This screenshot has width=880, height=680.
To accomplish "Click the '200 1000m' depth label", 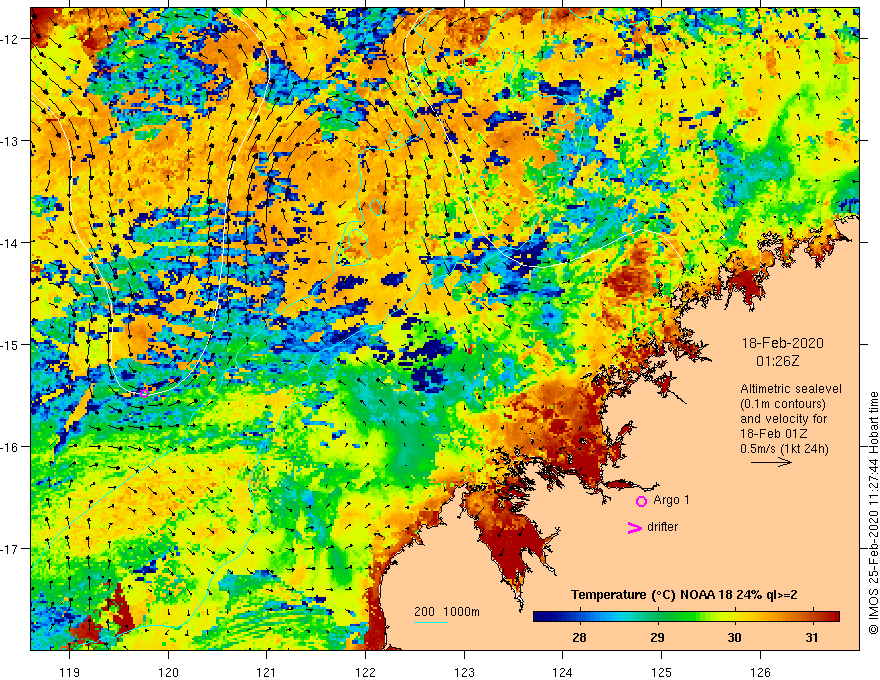I will click(x=447, y=612).
